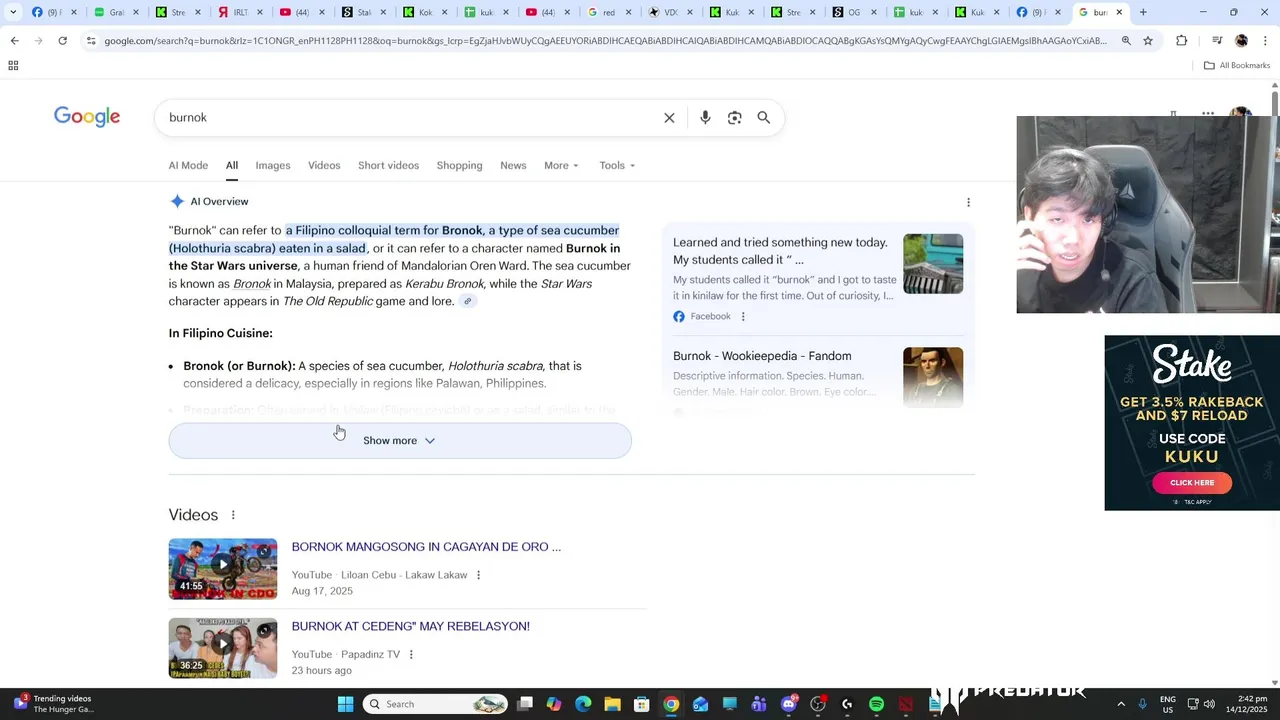Click the source link chip icon after lore
The image size is (1280, 720).
pyautogui.click(x=467, y=301)
